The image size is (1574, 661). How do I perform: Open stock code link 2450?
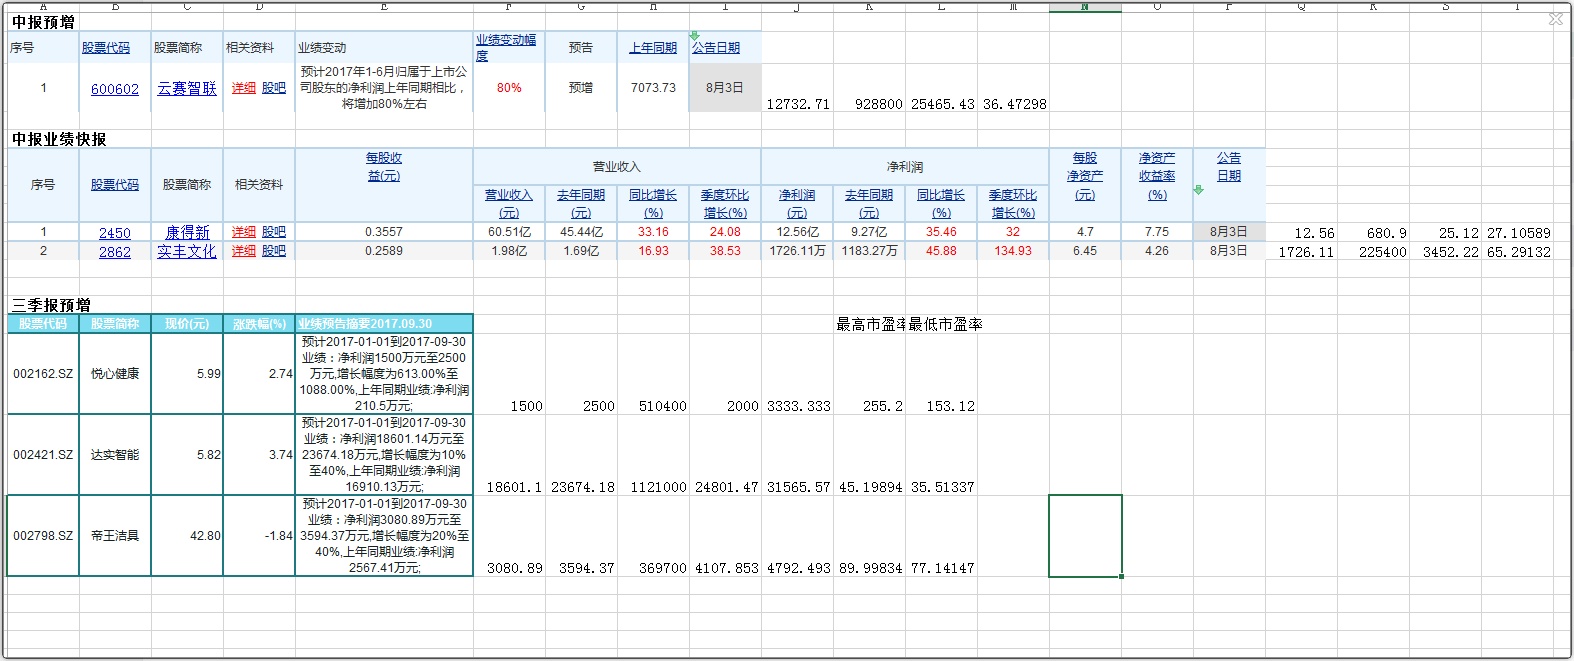pyautogui.click(x=115, y=233)
